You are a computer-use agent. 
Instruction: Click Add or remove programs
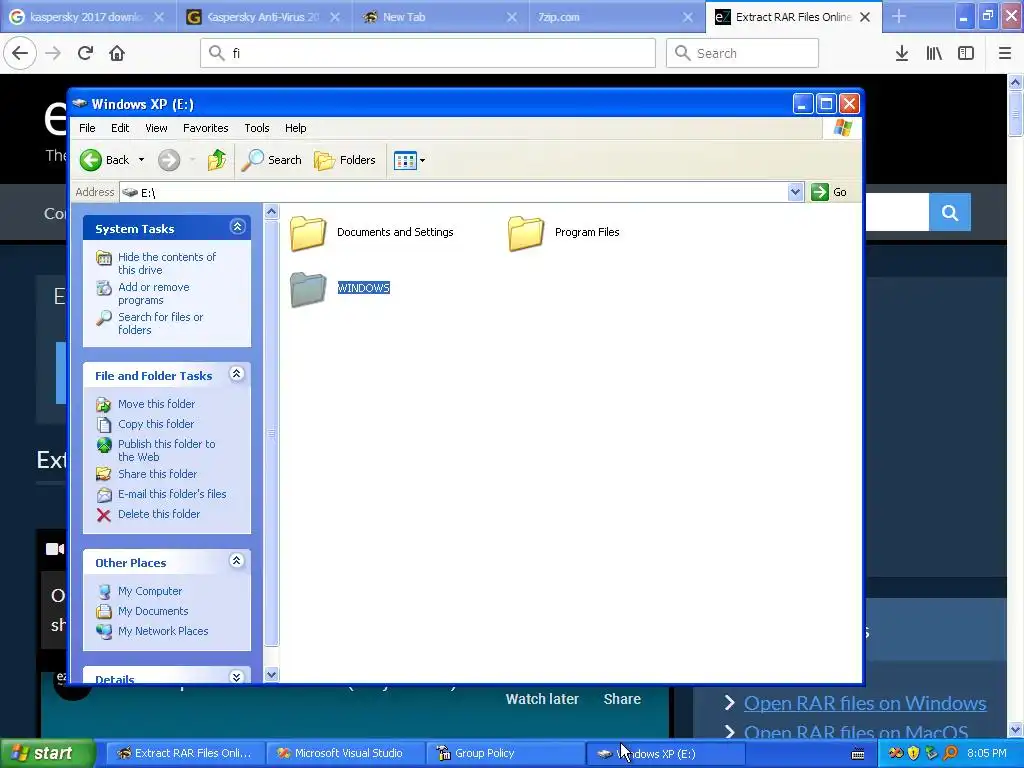coord(153,293)
